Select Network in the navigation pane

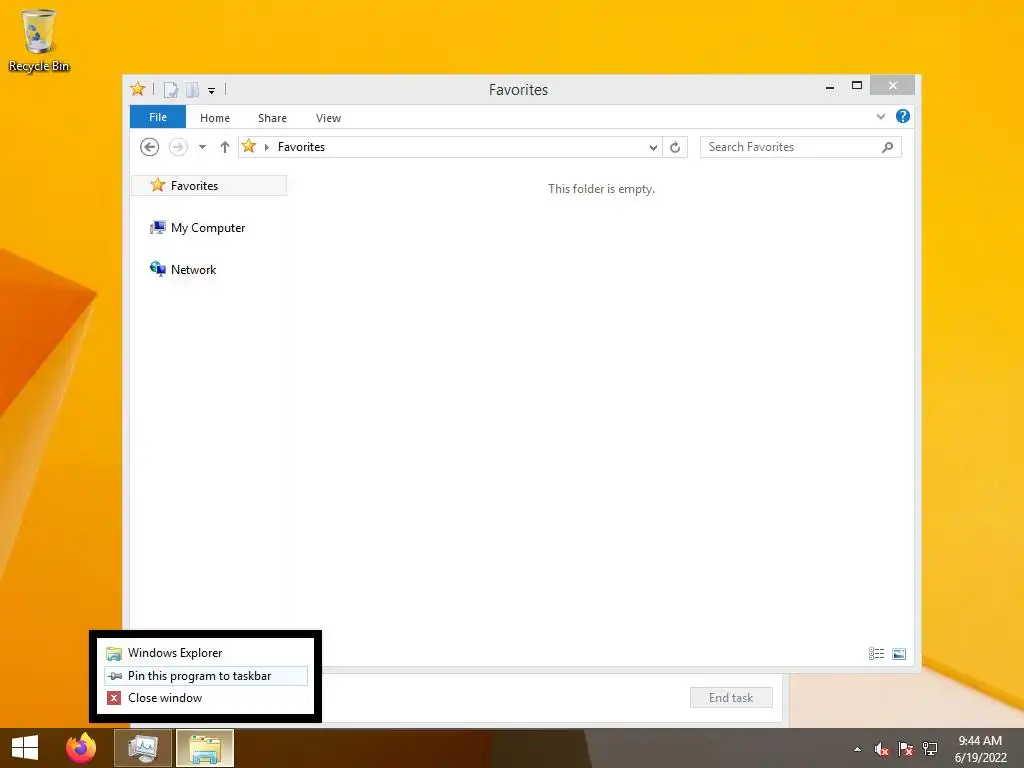[183, 270]
